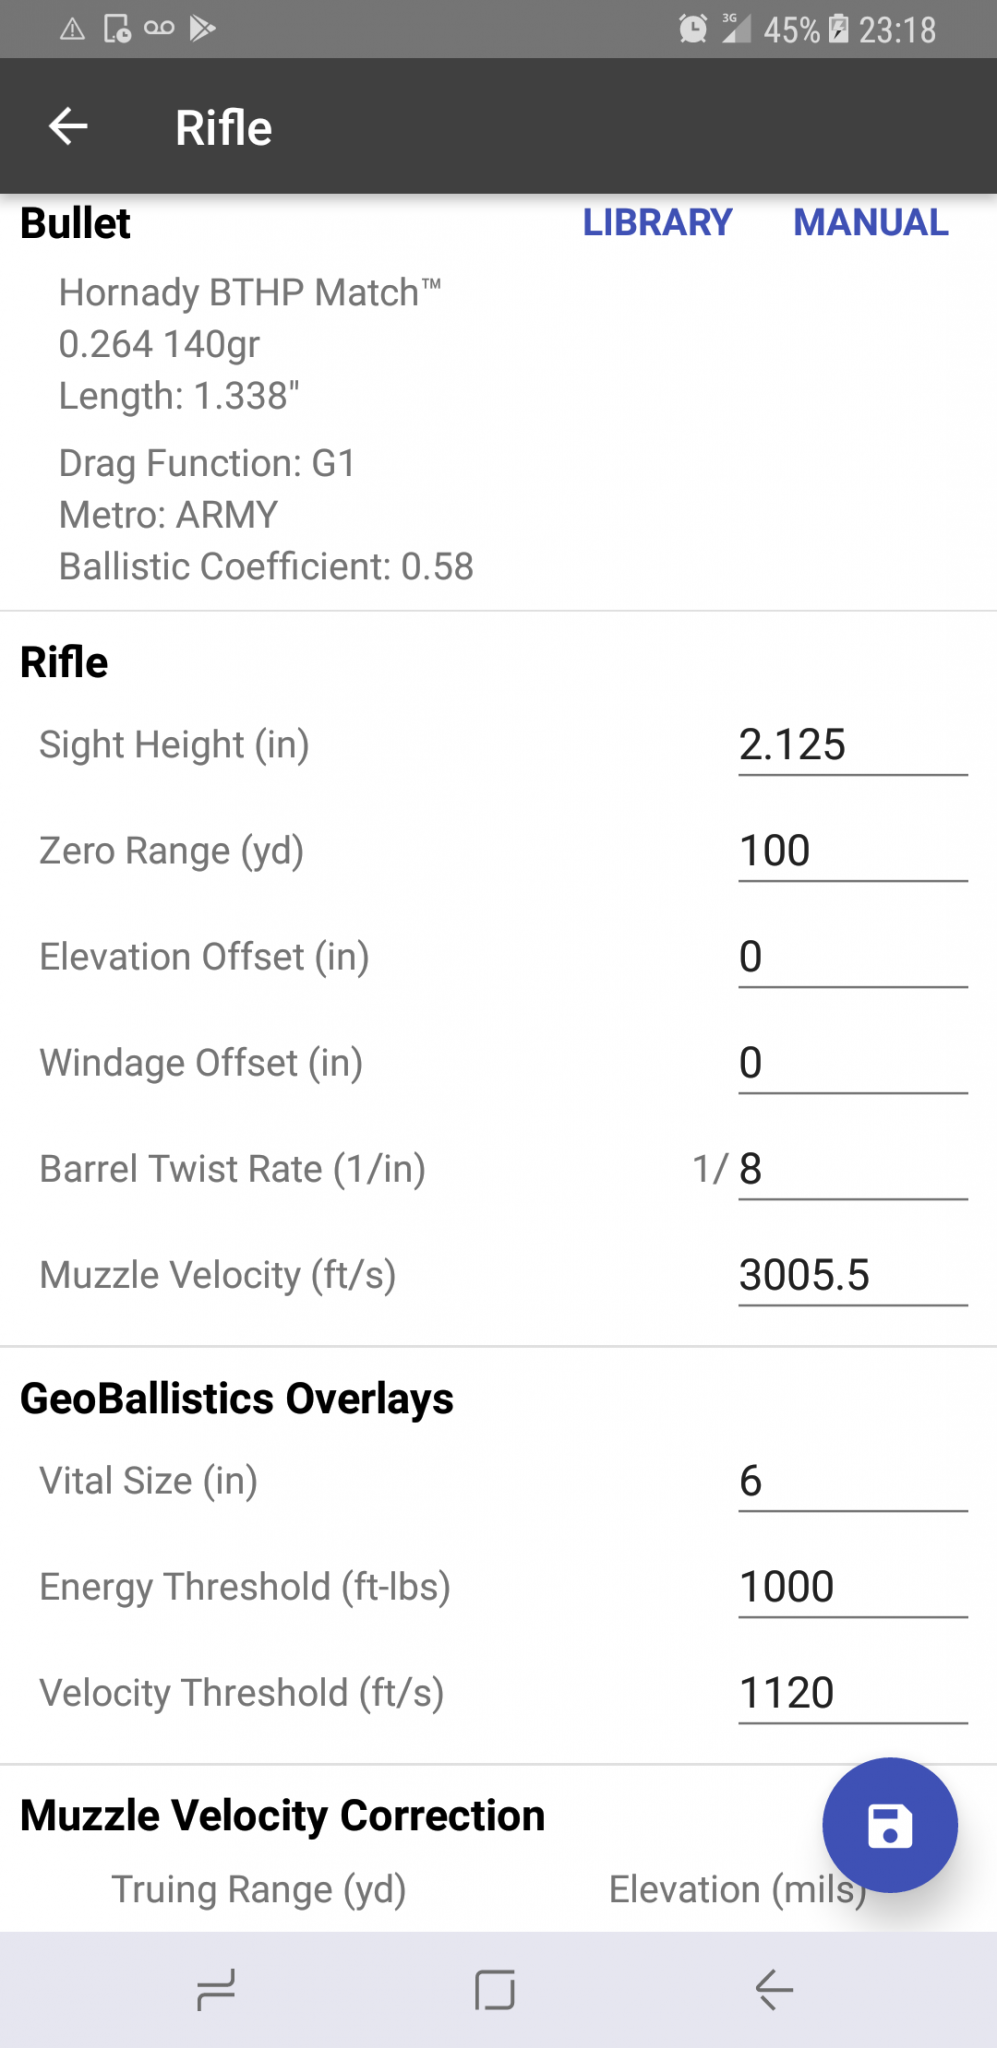The image size is (997, 2048).
Task: Open the bullet LIBRARY
Action: pyautogui.click(x=657, y=222)
